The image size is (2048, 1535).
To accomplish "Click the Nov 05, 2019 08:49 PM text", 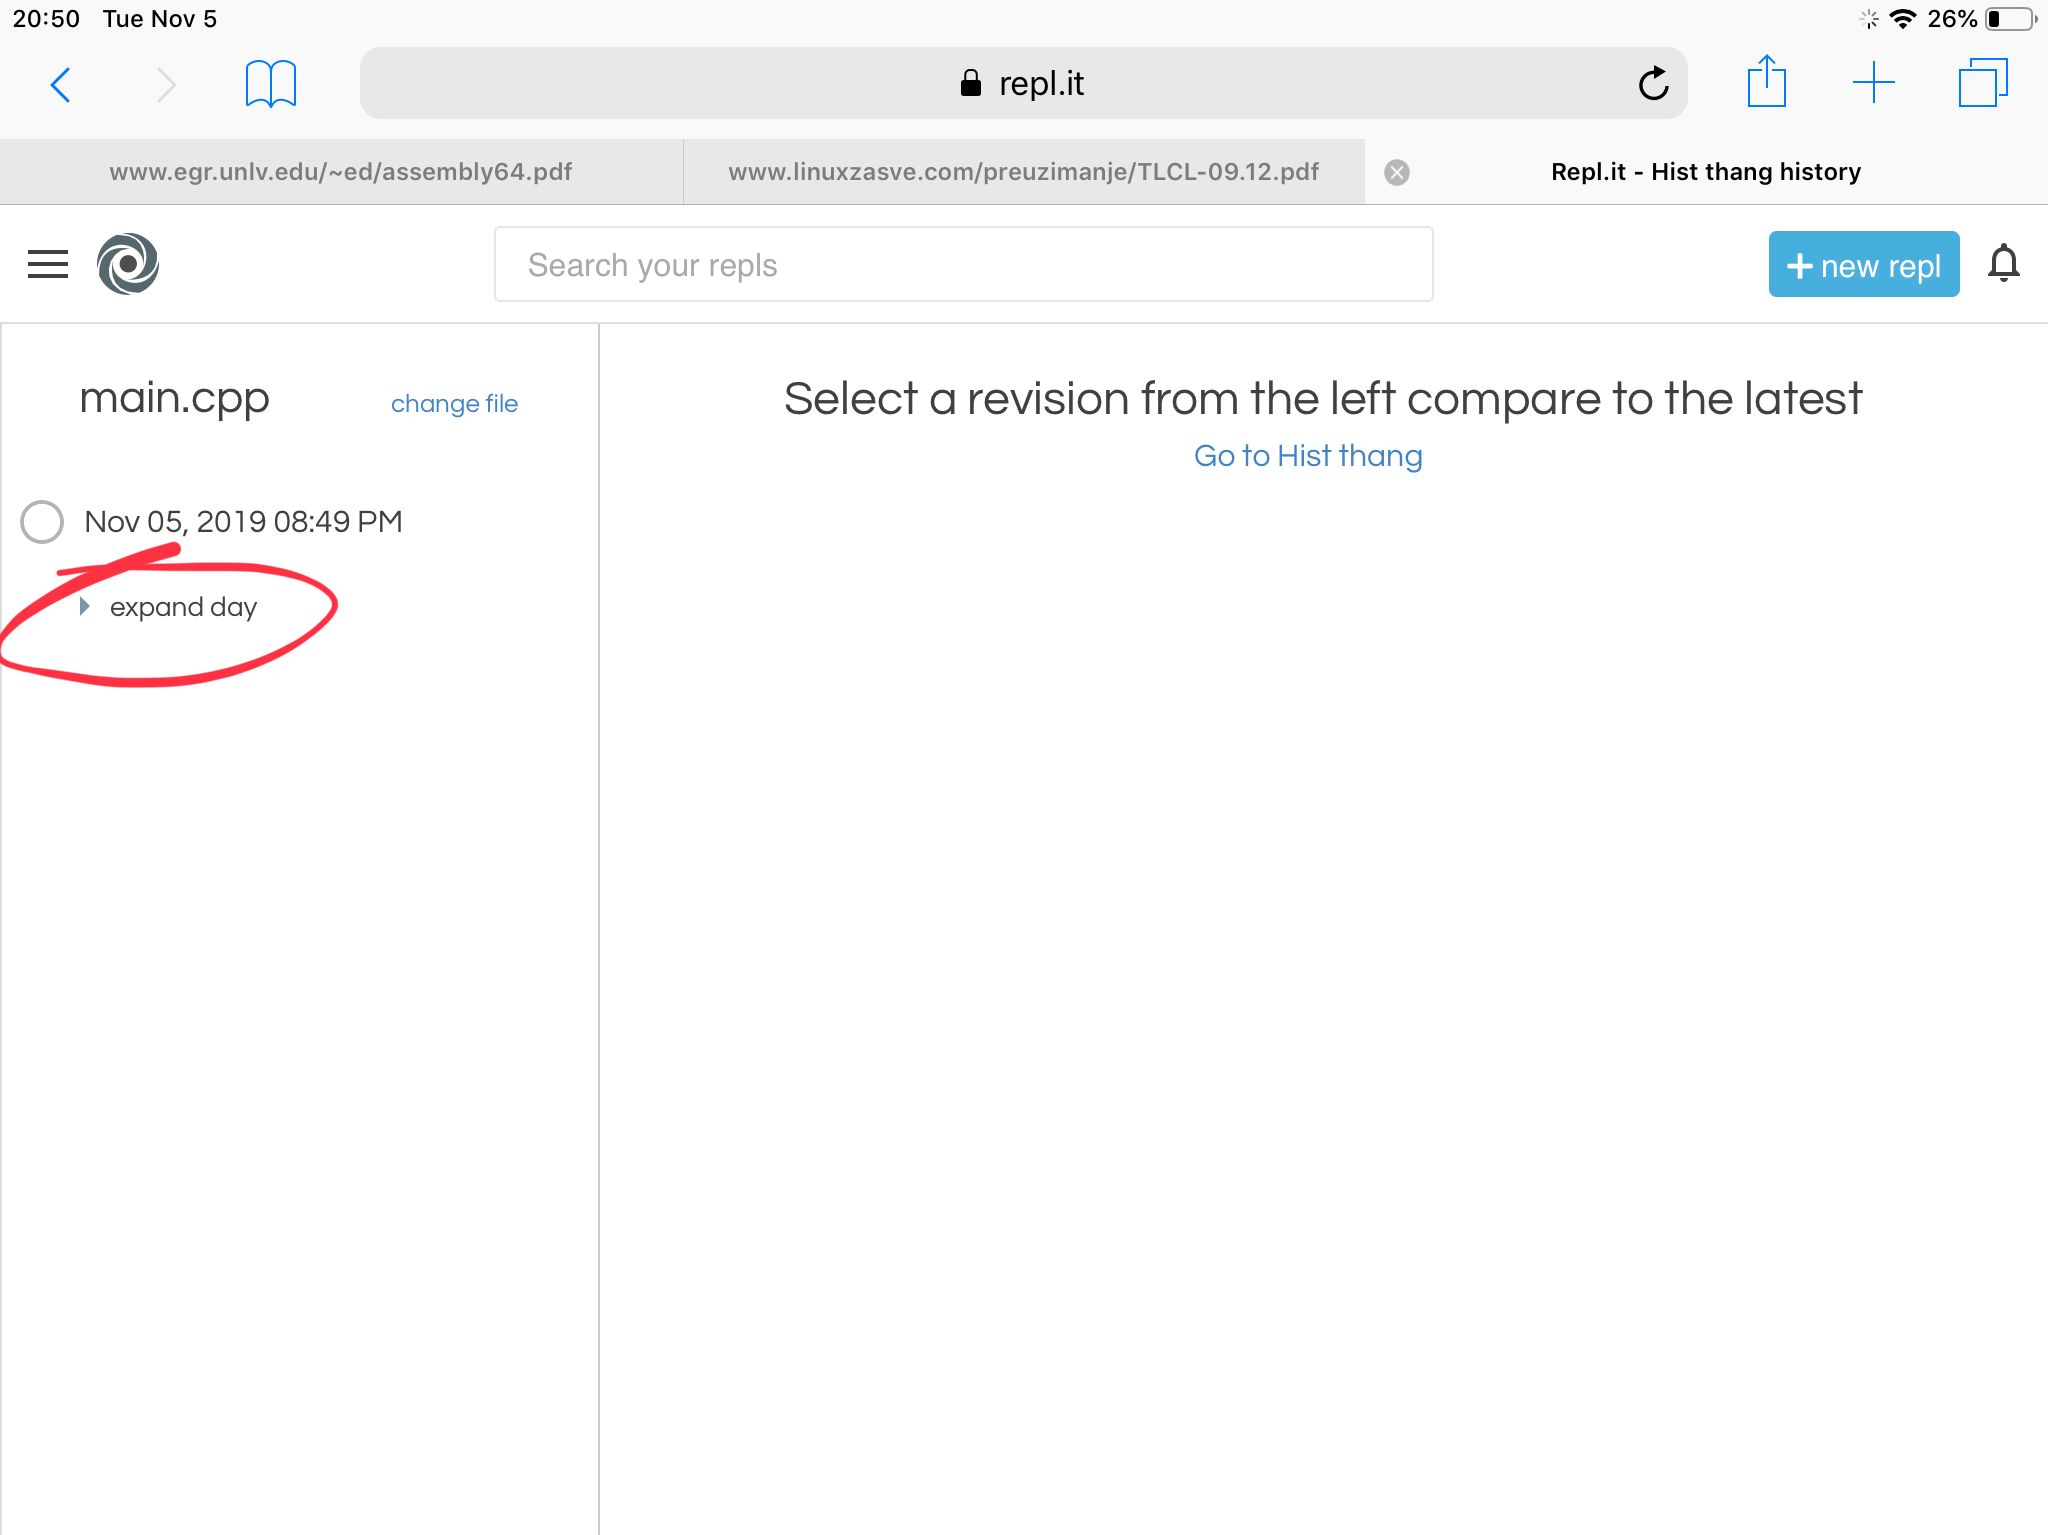I will [243, 522].
